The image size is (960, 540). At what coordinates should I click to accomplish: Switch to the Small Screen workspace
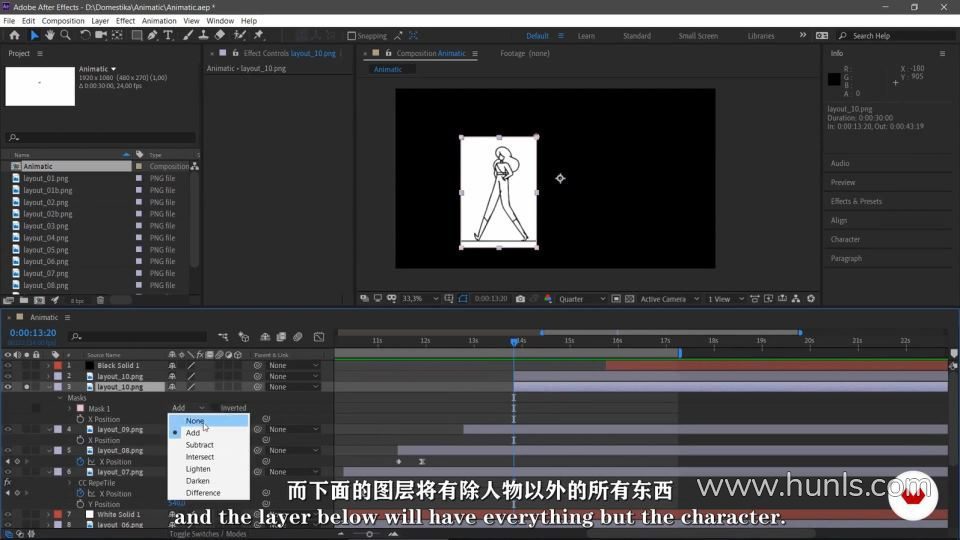[x=698, y=36]
